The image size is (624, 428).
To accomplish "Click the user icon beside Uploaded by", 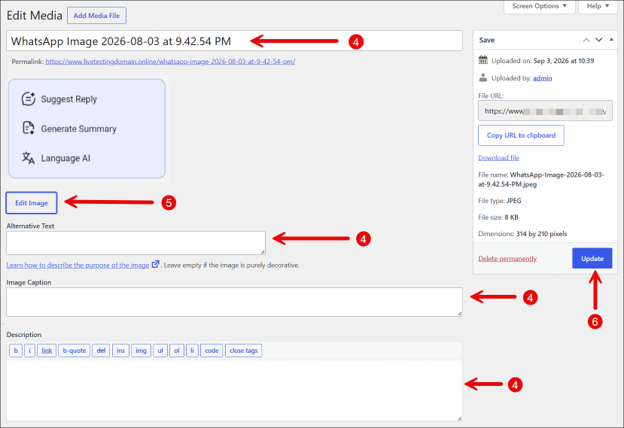I will tap(483, 78).
